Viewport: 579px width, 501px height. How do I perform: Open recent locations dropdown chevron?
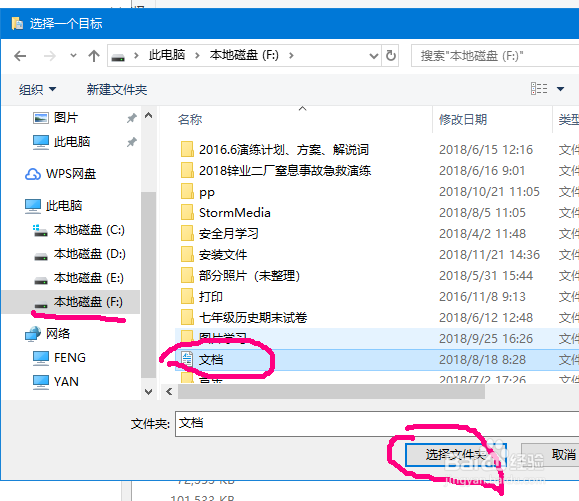73,56
